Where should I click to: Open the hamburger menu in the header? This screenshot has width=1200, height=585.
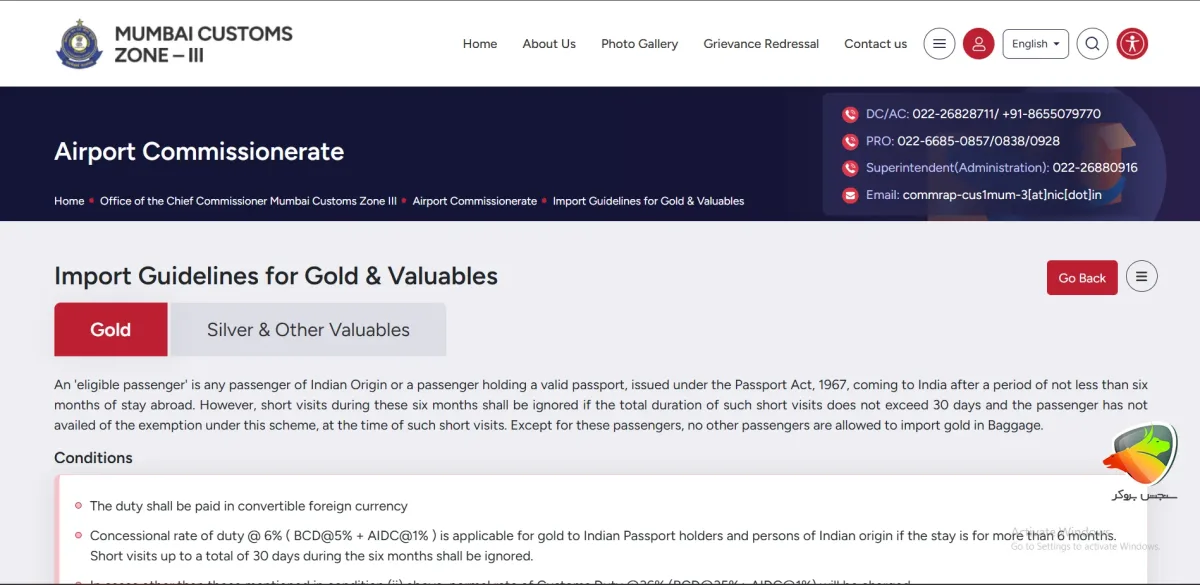938,44
